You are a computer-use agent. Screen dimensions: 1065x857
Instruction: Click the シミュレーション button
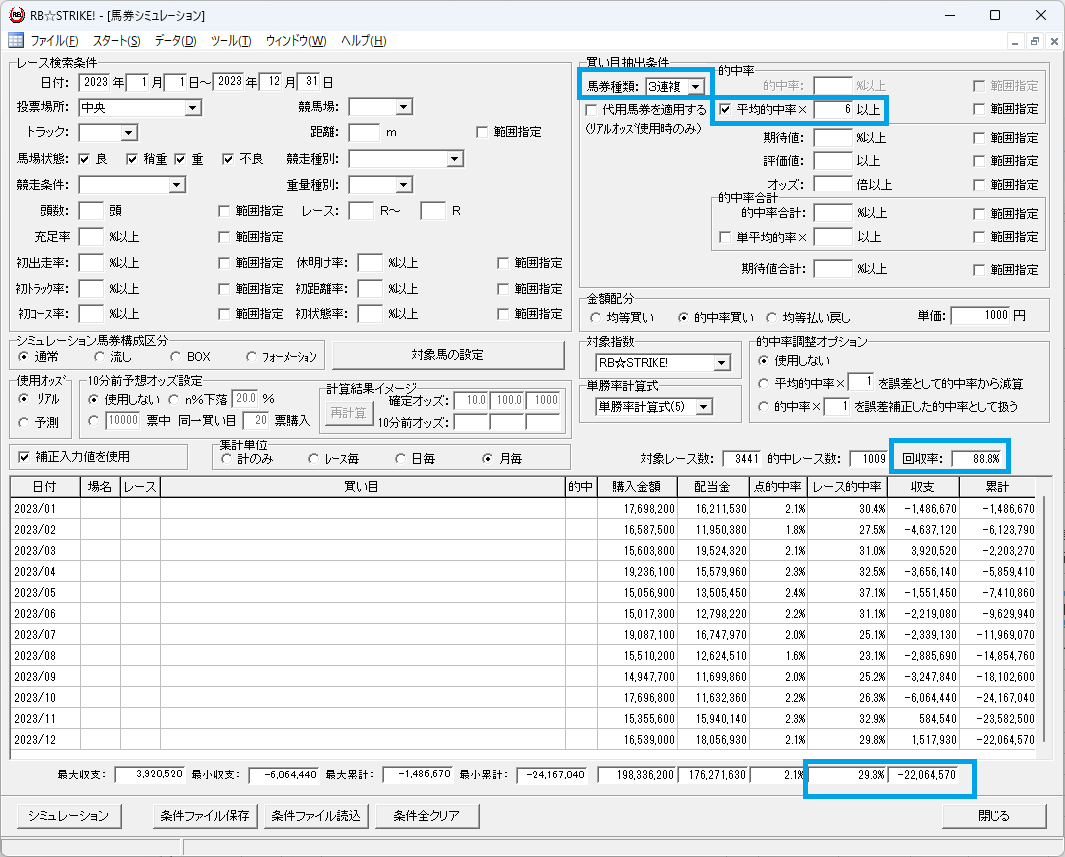(x=68, y=816)
